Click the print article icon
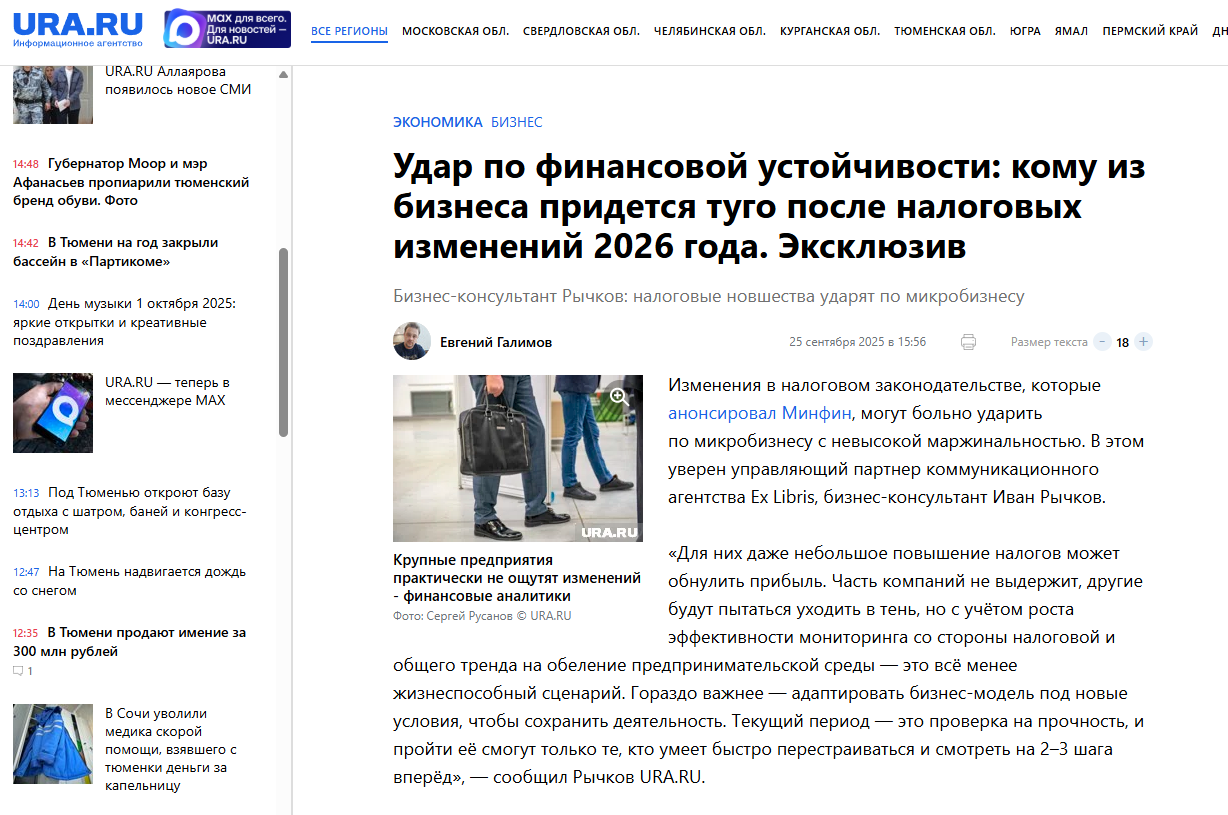Image resolution: width=1228 pixels, height=815 pixels. [x=968, y=342]
